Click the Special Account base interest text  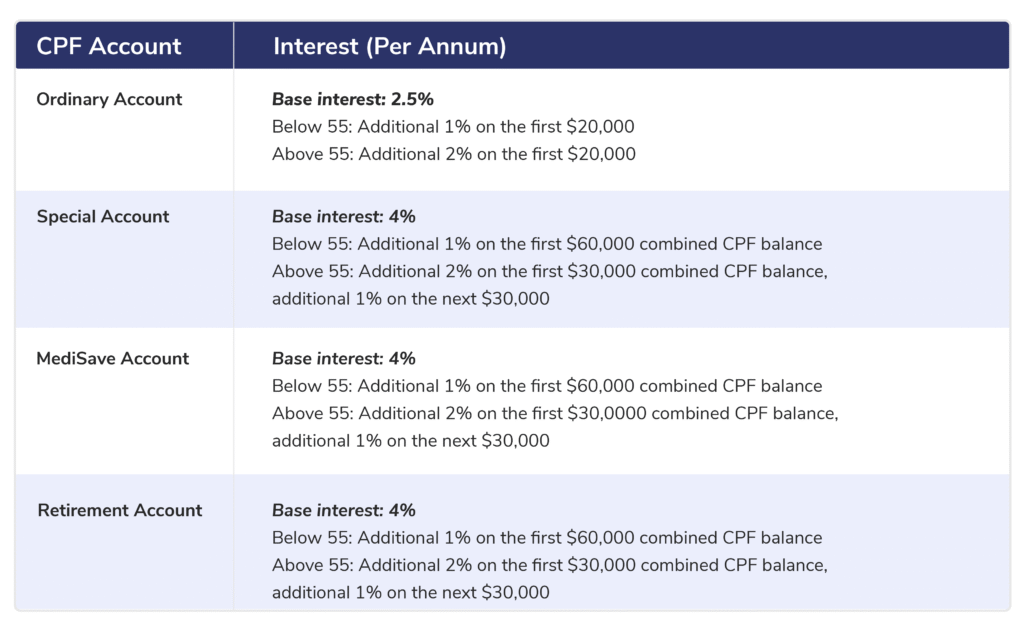click(343, 216)
